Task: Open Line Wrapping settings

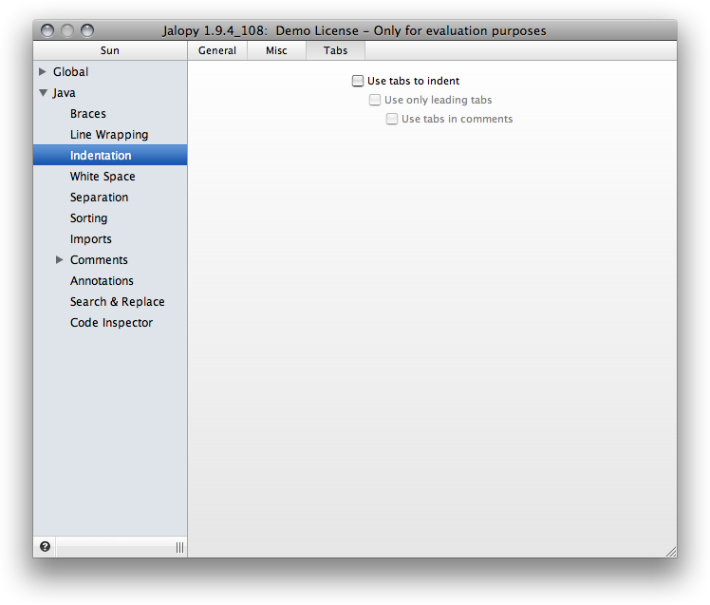Action: tap(109, 134)
